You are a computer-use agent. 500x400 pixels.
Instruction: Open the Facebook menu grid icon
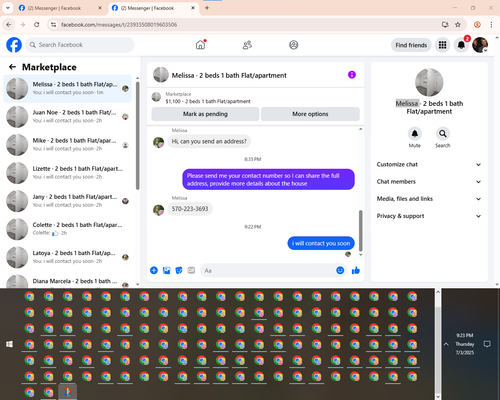point(442,45)
